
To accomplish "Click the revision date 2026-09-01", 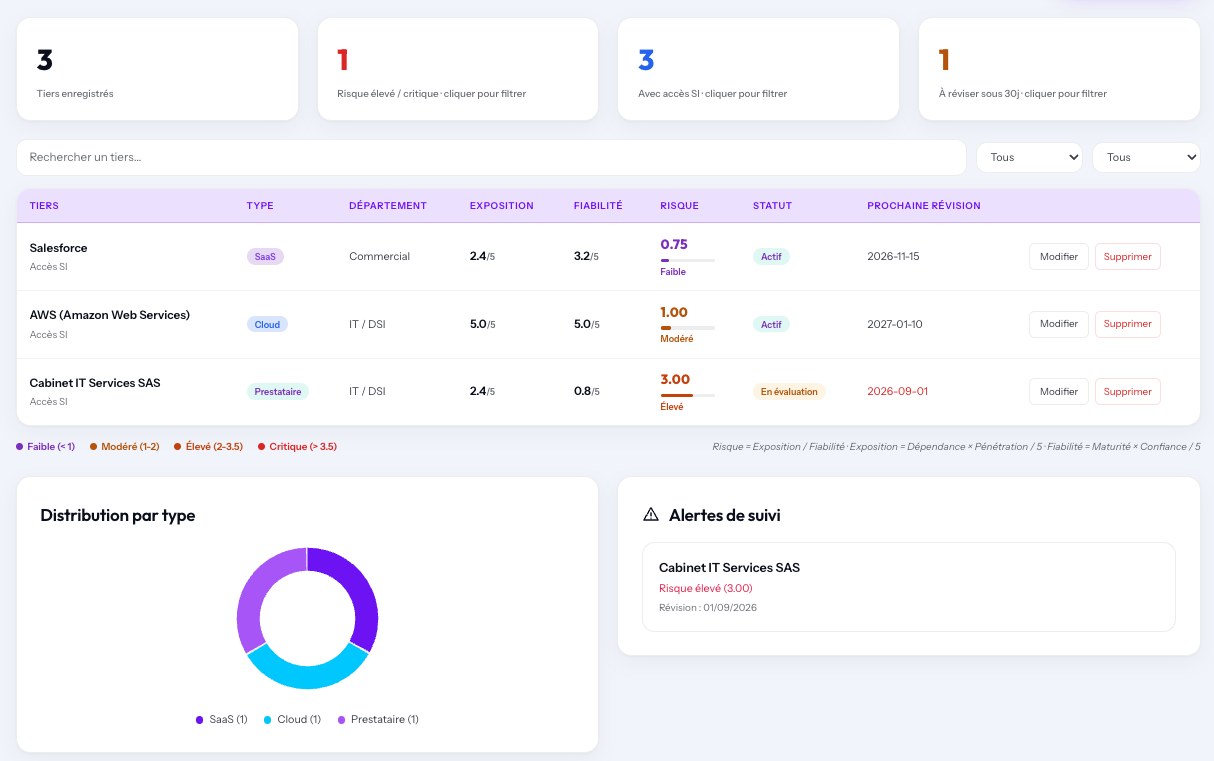I will tap(897, 392).
